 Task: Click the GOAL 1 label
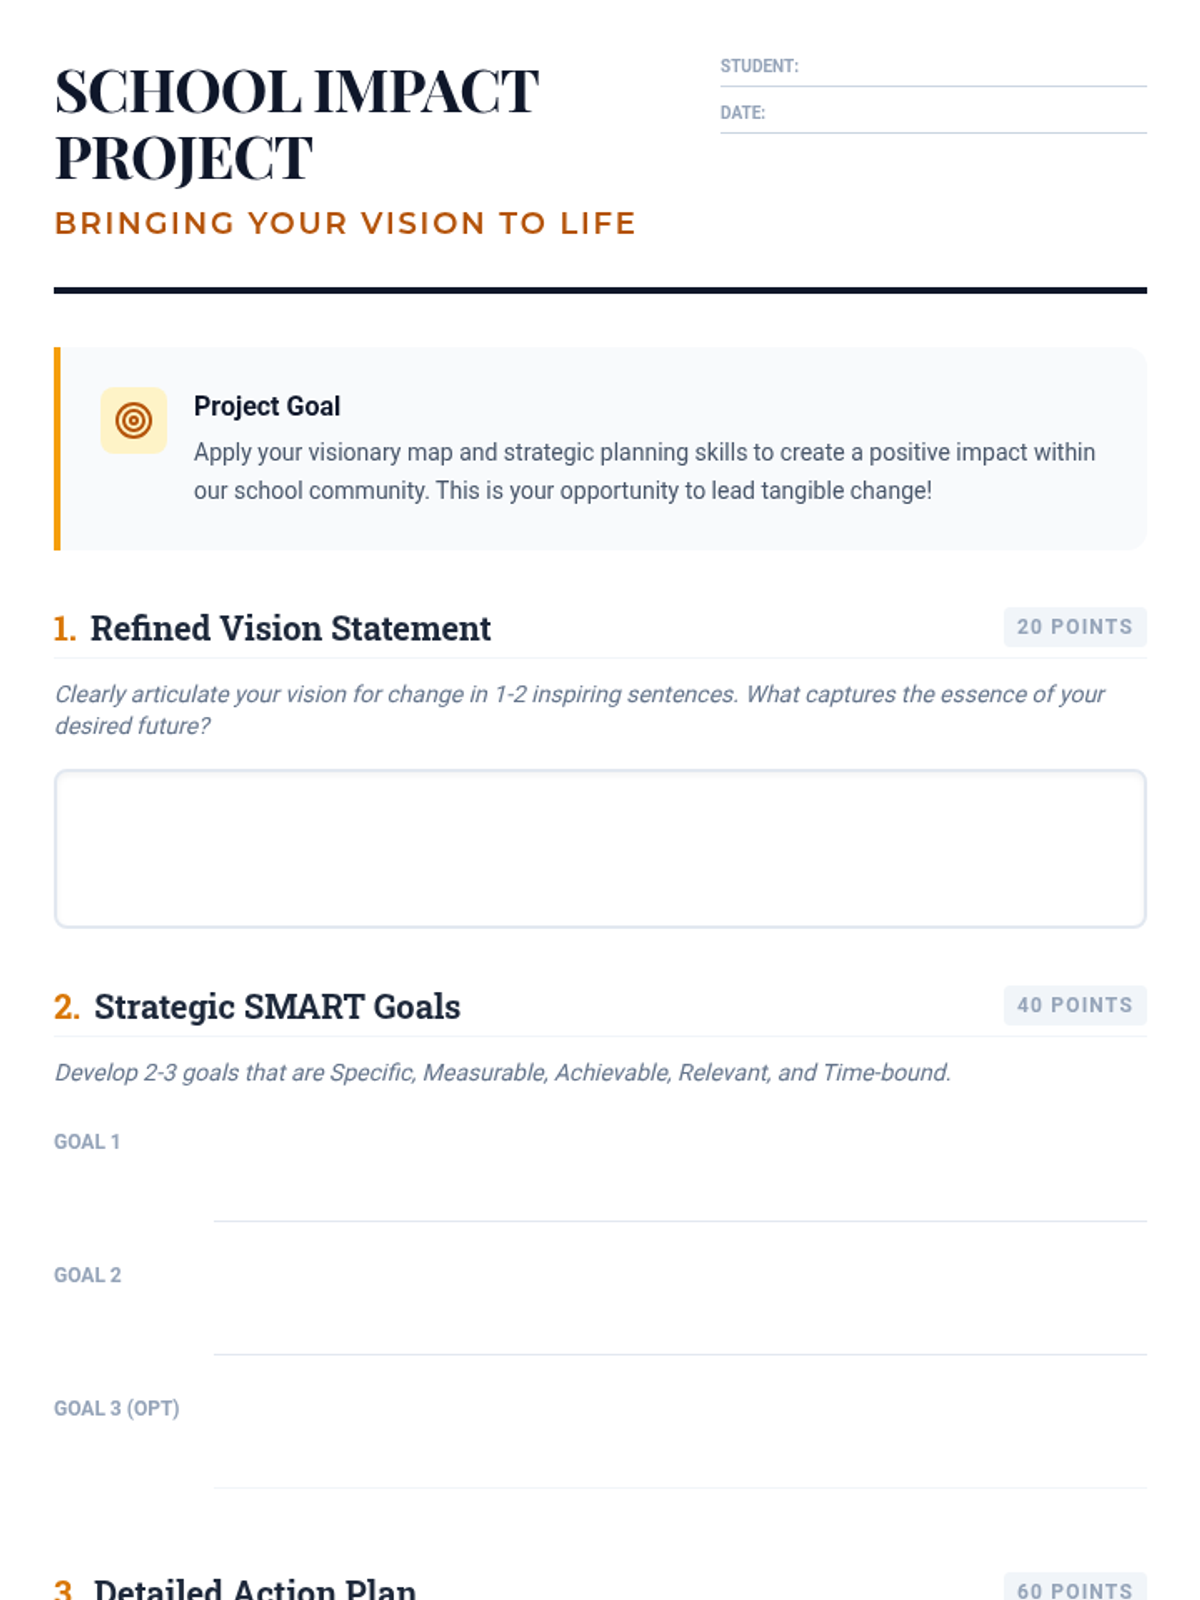87,1142
